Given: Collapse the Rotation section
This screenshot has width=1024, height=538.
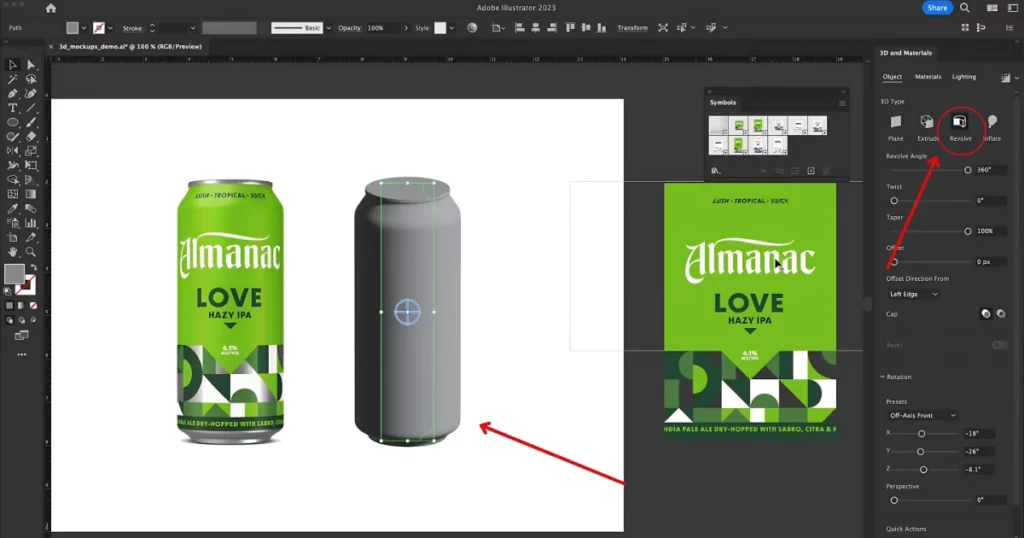Looking at the screenshot, I should pos(882,377).
